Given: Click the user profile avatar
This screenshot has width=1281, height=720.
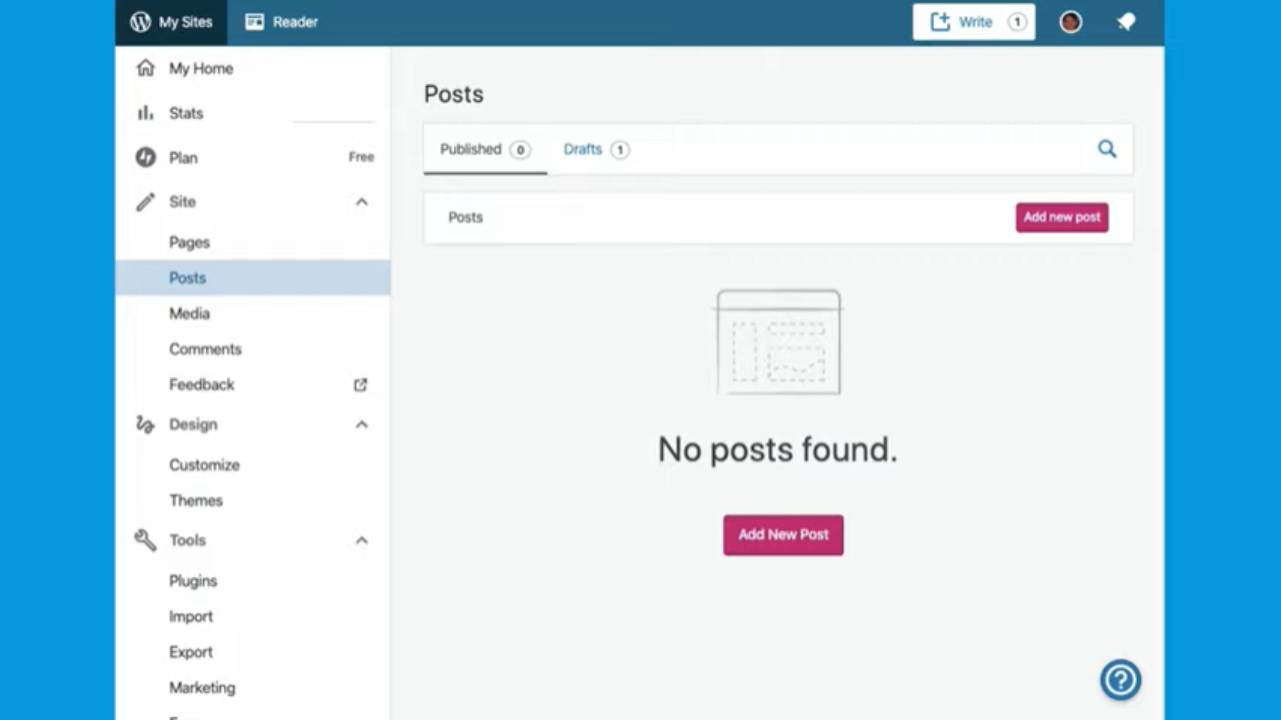Looking at the screenshot, I should click(x=1070, y=22).
